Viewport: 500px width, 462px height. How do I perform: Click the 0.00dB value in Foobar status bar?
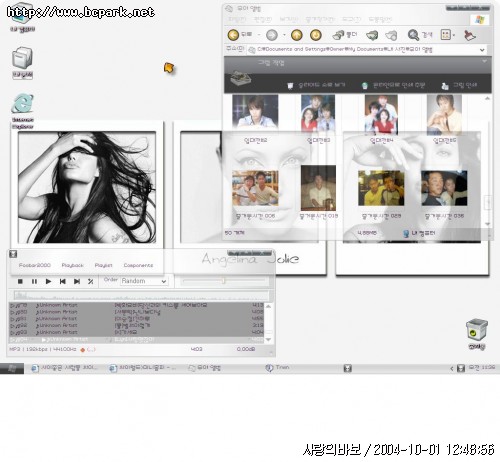click(x=246, y=349)
